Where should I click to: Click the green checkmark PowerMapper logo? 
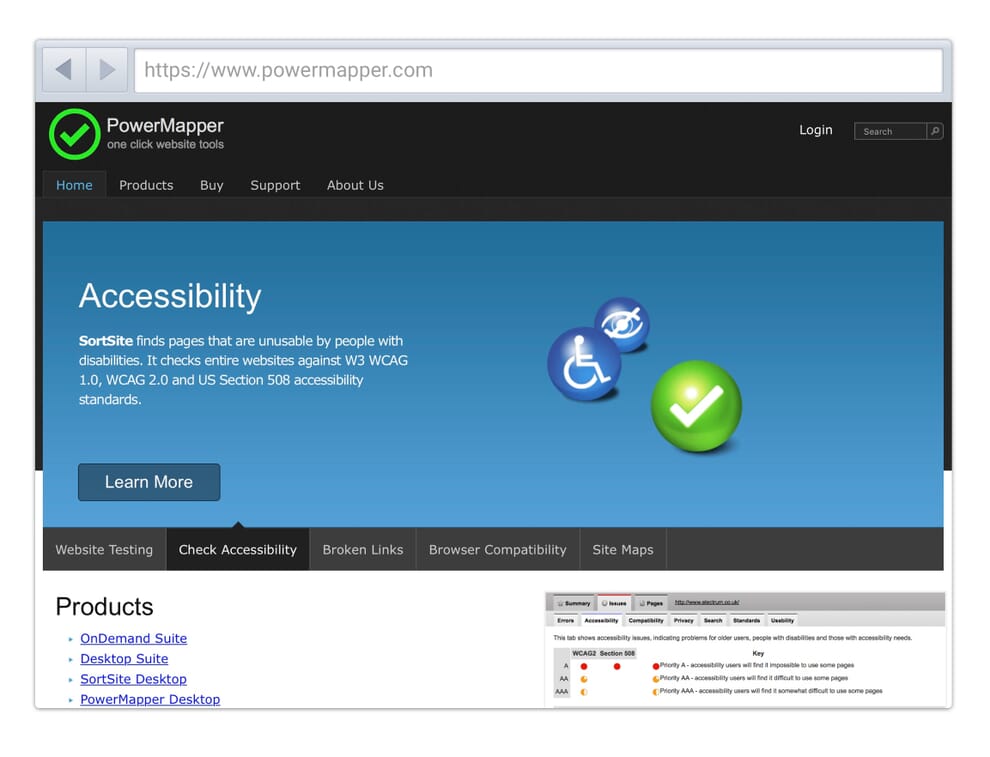(x=75, y=134)
